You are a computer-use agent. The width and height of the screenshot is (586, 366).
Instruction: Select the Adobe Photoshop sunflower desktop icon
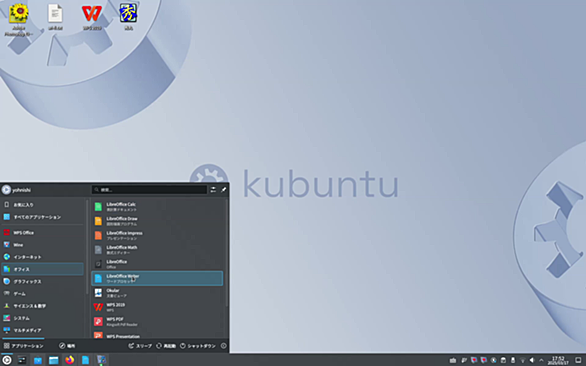(19, 20)
